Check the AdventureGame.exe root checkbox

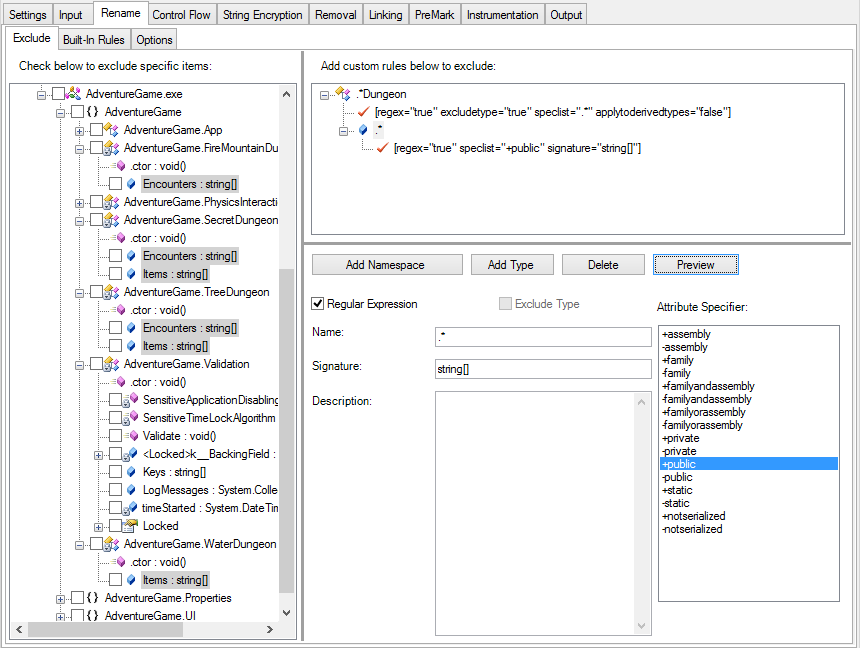[x=57, y=91]
